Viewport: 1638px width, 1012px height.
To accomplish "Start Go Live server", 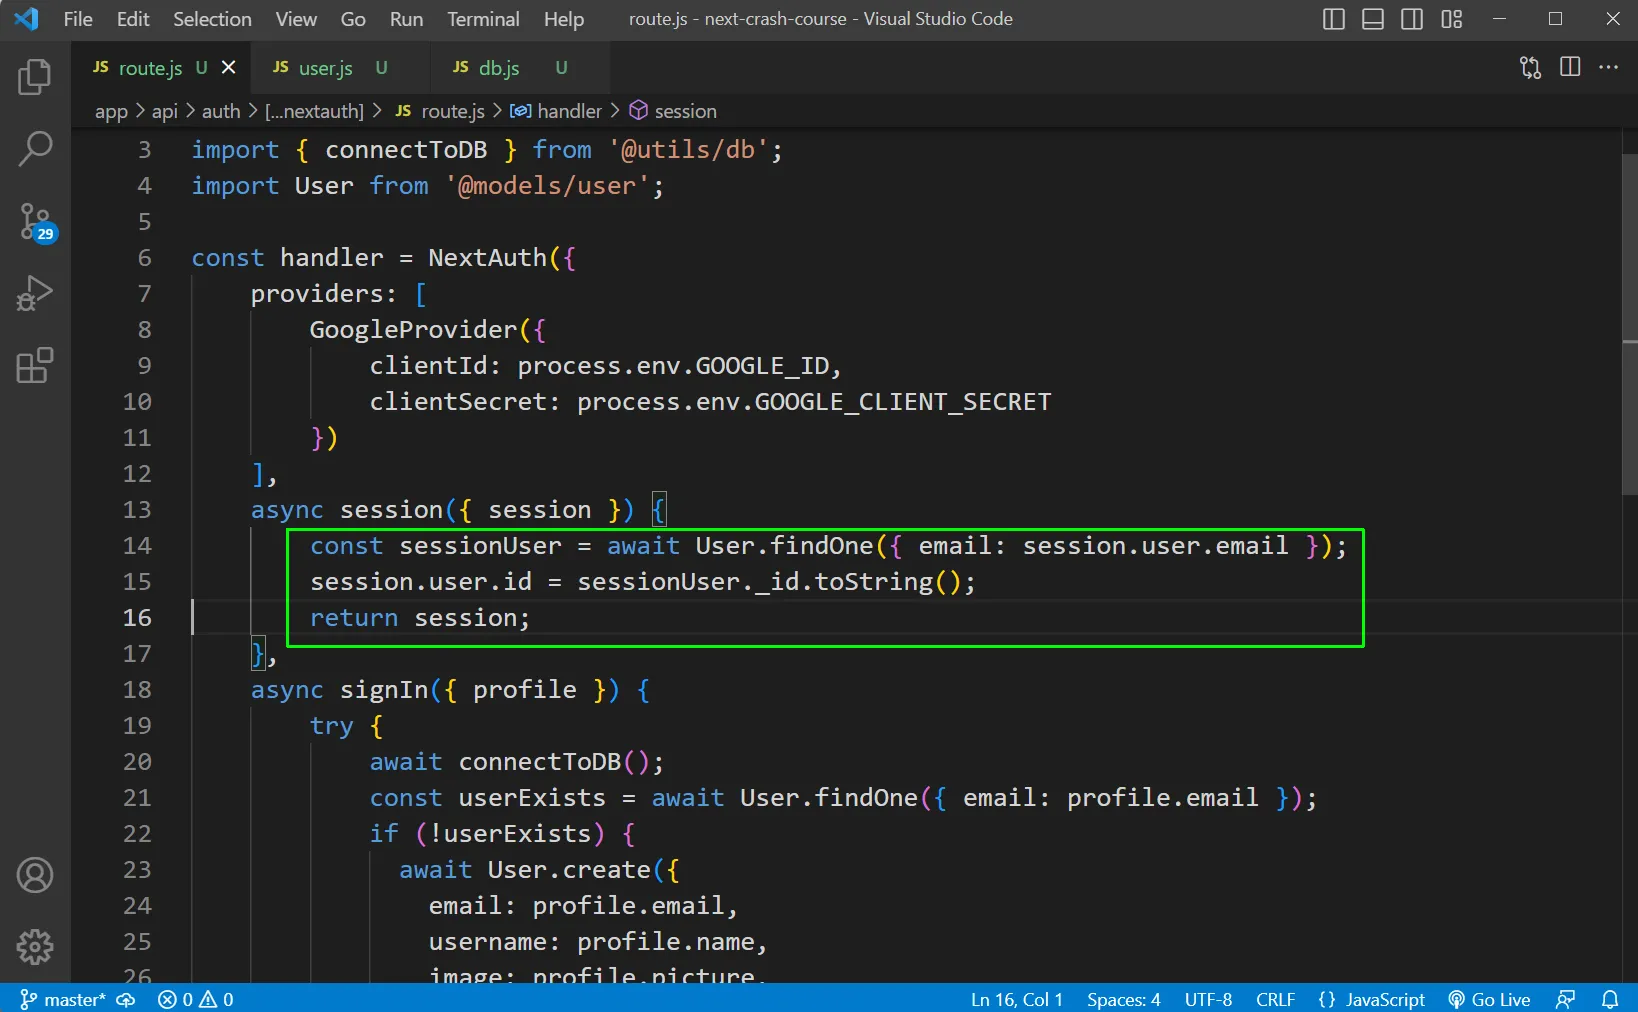I will pyautogui.click(x=1489, y=999).
